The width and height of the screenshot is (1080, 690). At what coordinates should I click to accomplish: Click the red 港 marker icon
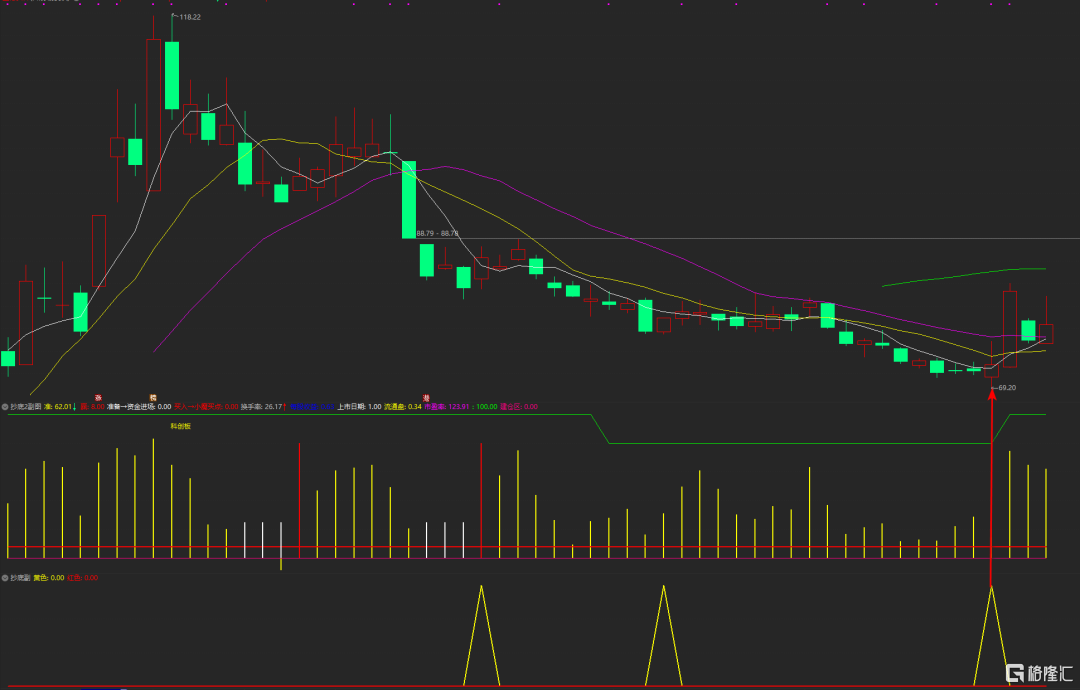426,398
